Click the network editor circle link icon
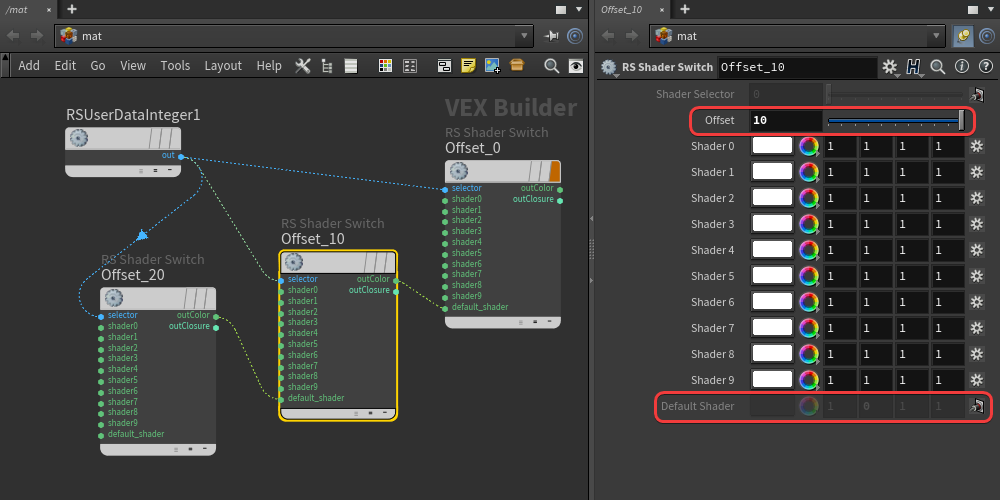Image resolution: width=1000 pixels, height=500 pixels. tap(575, 36)
